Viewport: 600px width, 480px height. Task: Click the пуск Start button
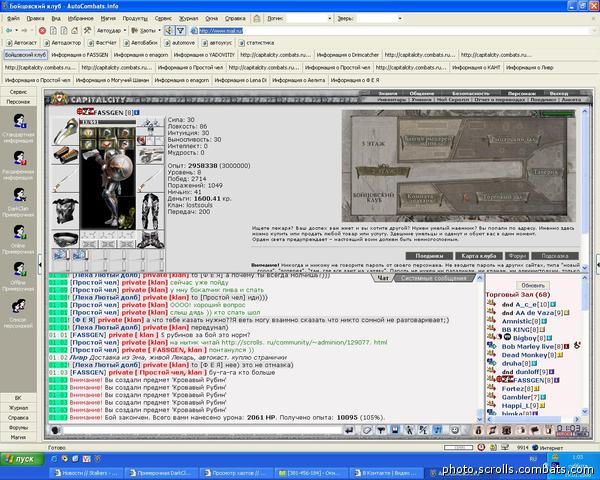point(22,459)
